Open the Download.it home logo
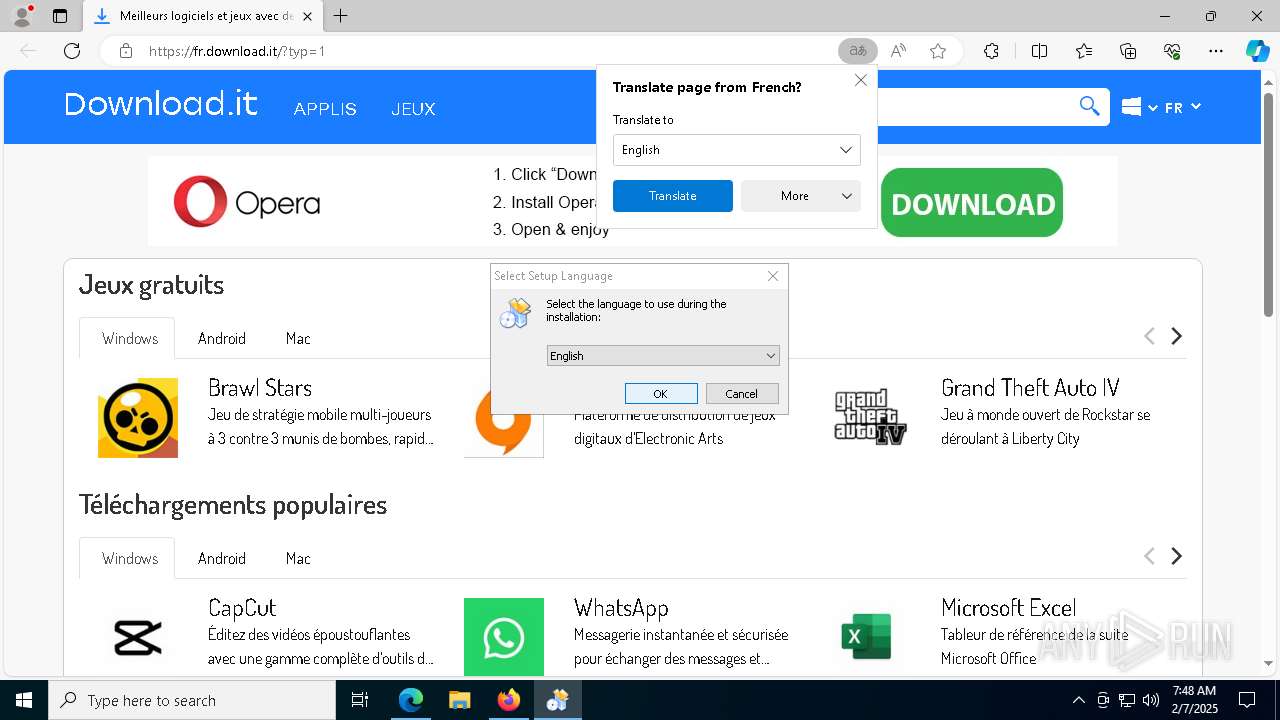The height and width of the screenshot is (720, 1280). [x=161, y=104]
